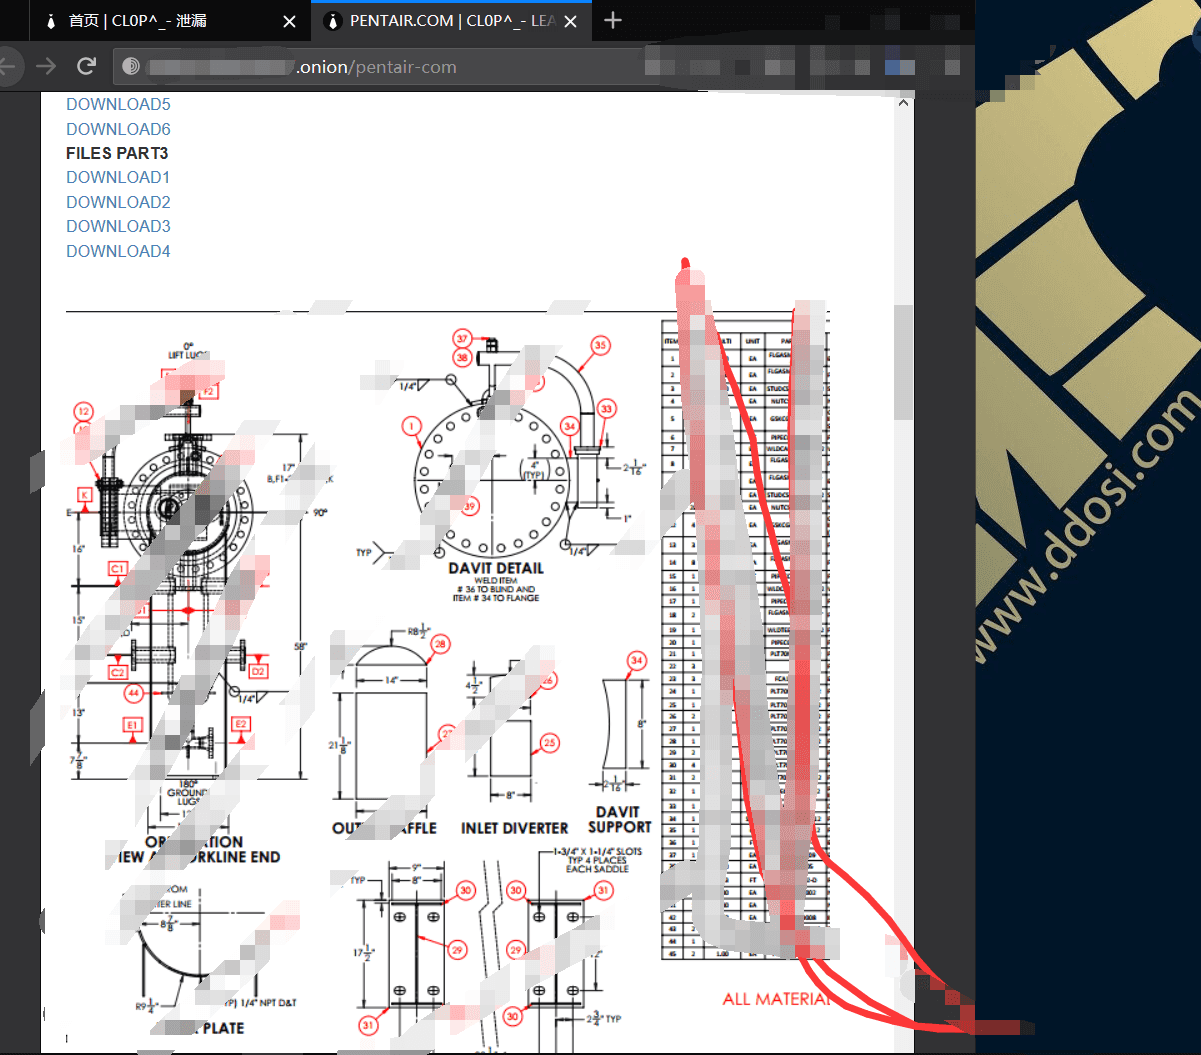
Task: Click DOWNLOAD2 under FILES PART3
Action: pos(118,202)
